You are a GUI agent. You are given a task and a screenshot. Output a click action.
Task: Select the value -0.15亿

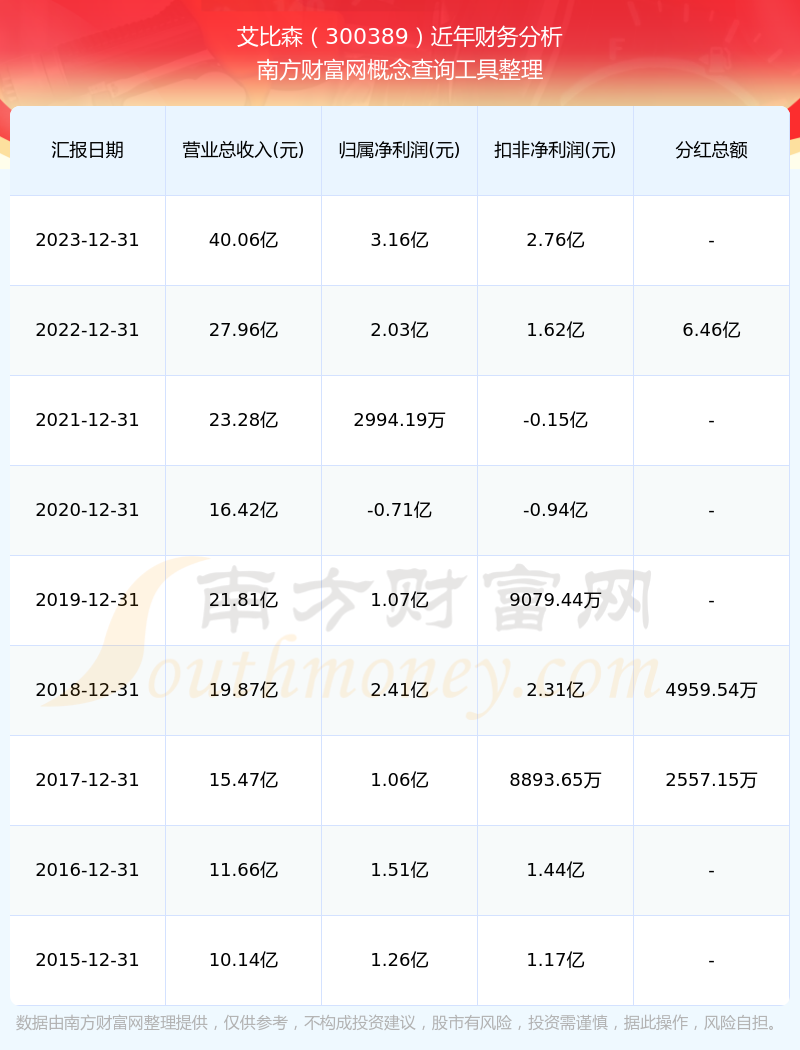click(555, 420)
